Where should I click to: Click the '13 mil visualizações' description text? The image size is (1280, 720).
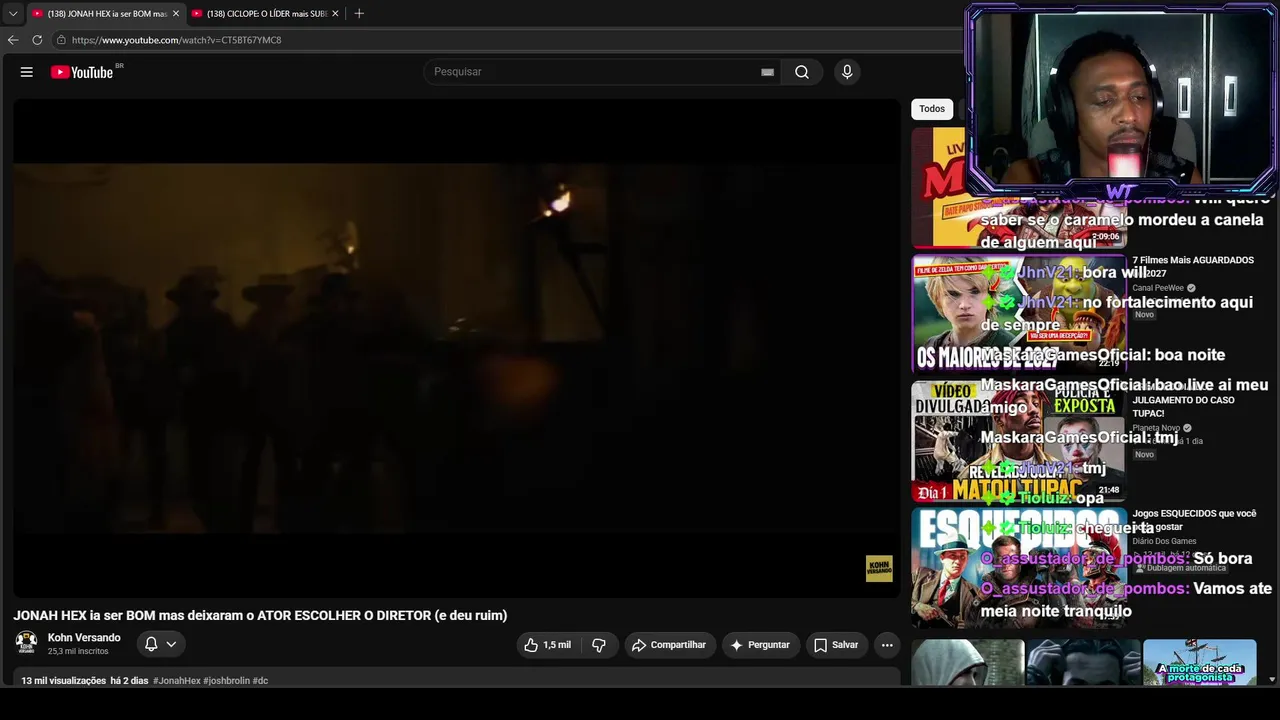64,681
